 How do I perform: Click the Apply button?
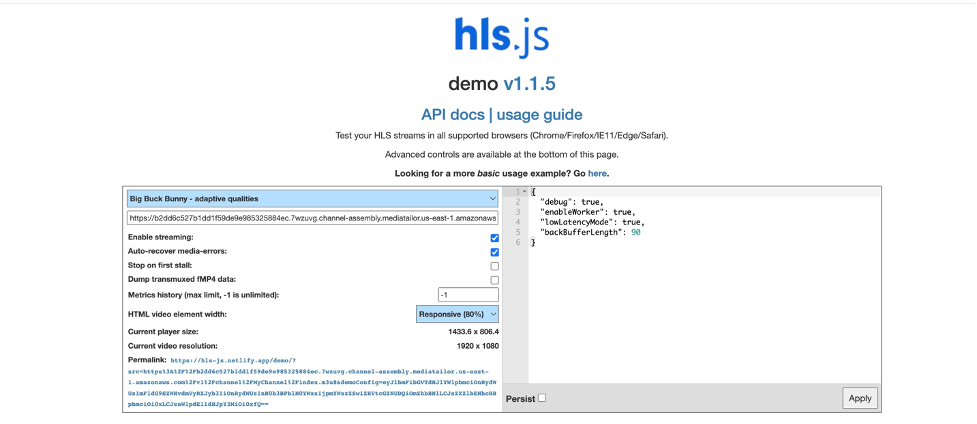[x=860, y=398]
